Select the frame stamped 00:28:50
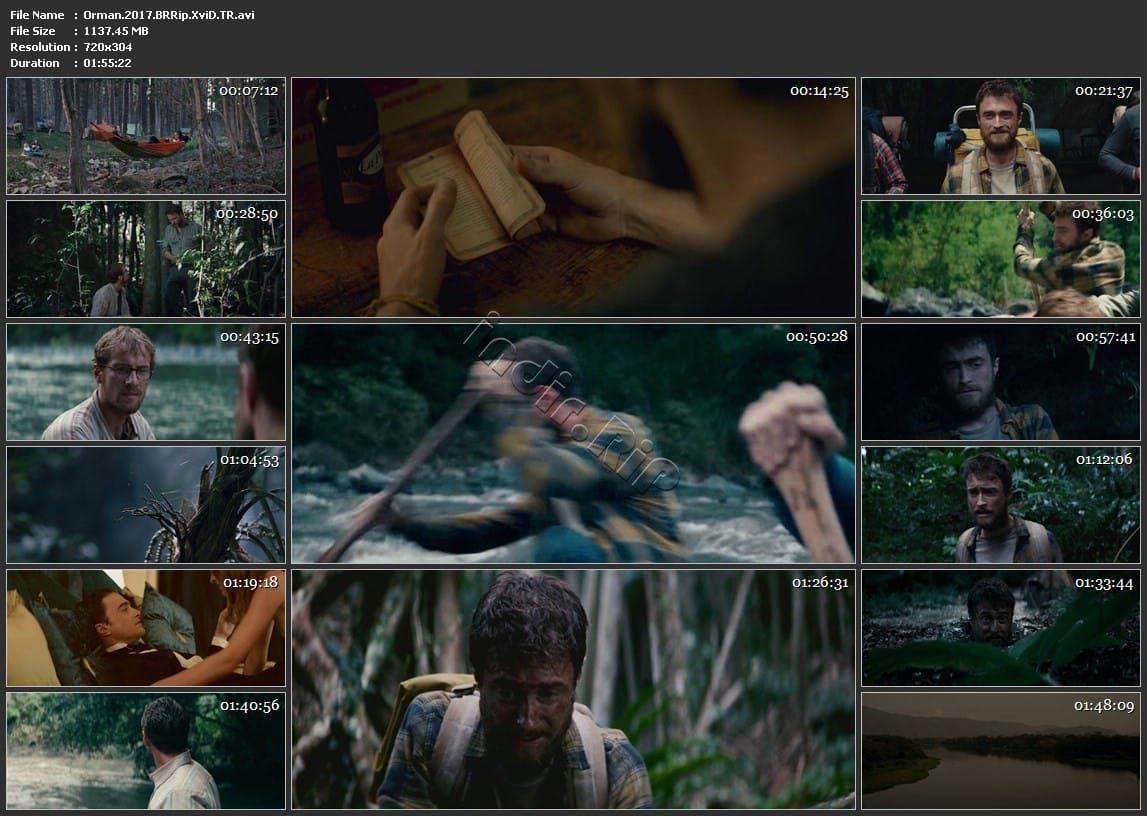 click(x=146, y=259)
